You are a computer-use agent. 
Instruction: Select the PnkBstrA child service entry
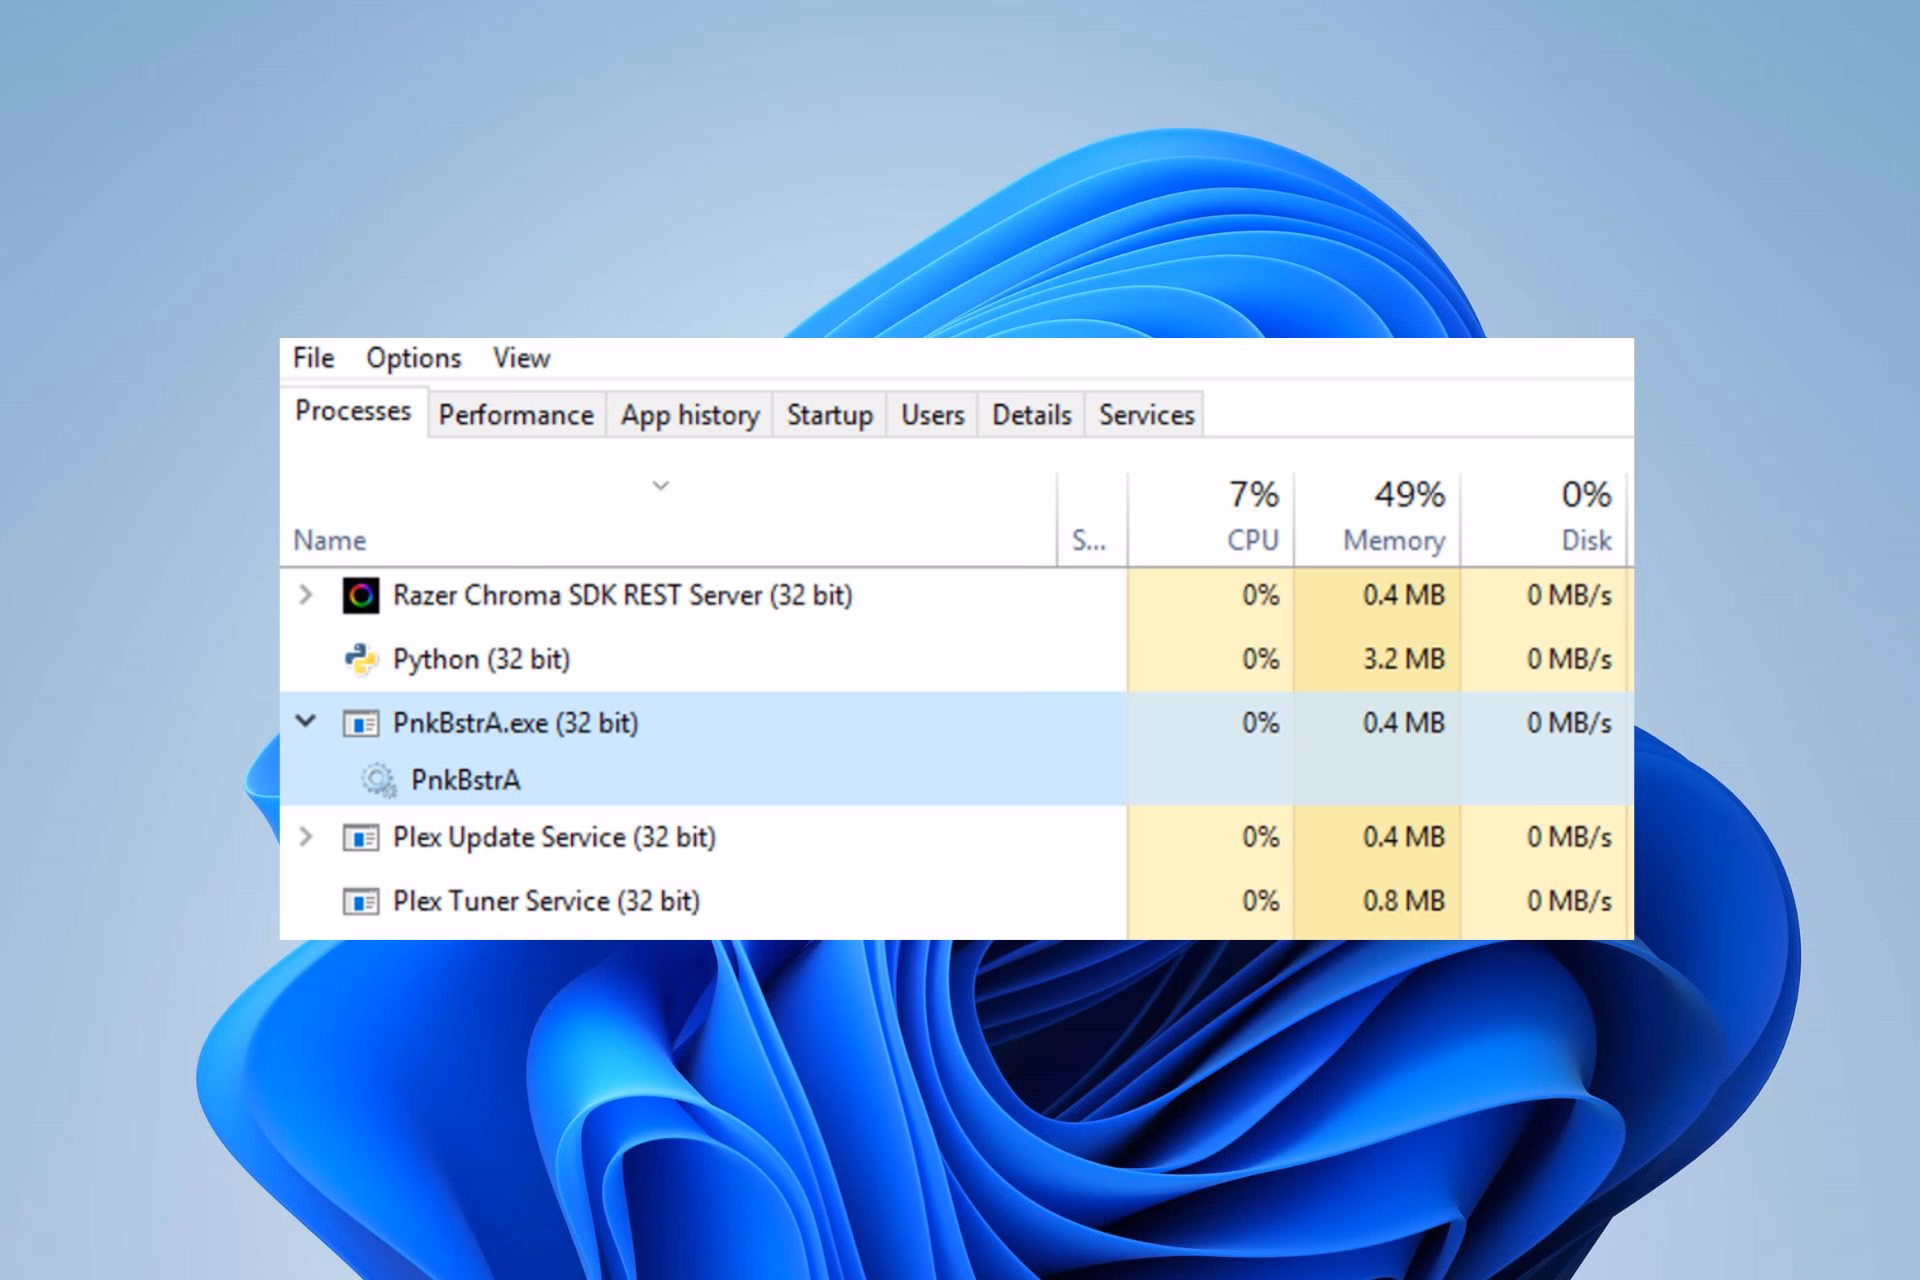click(x=466, y=780)
